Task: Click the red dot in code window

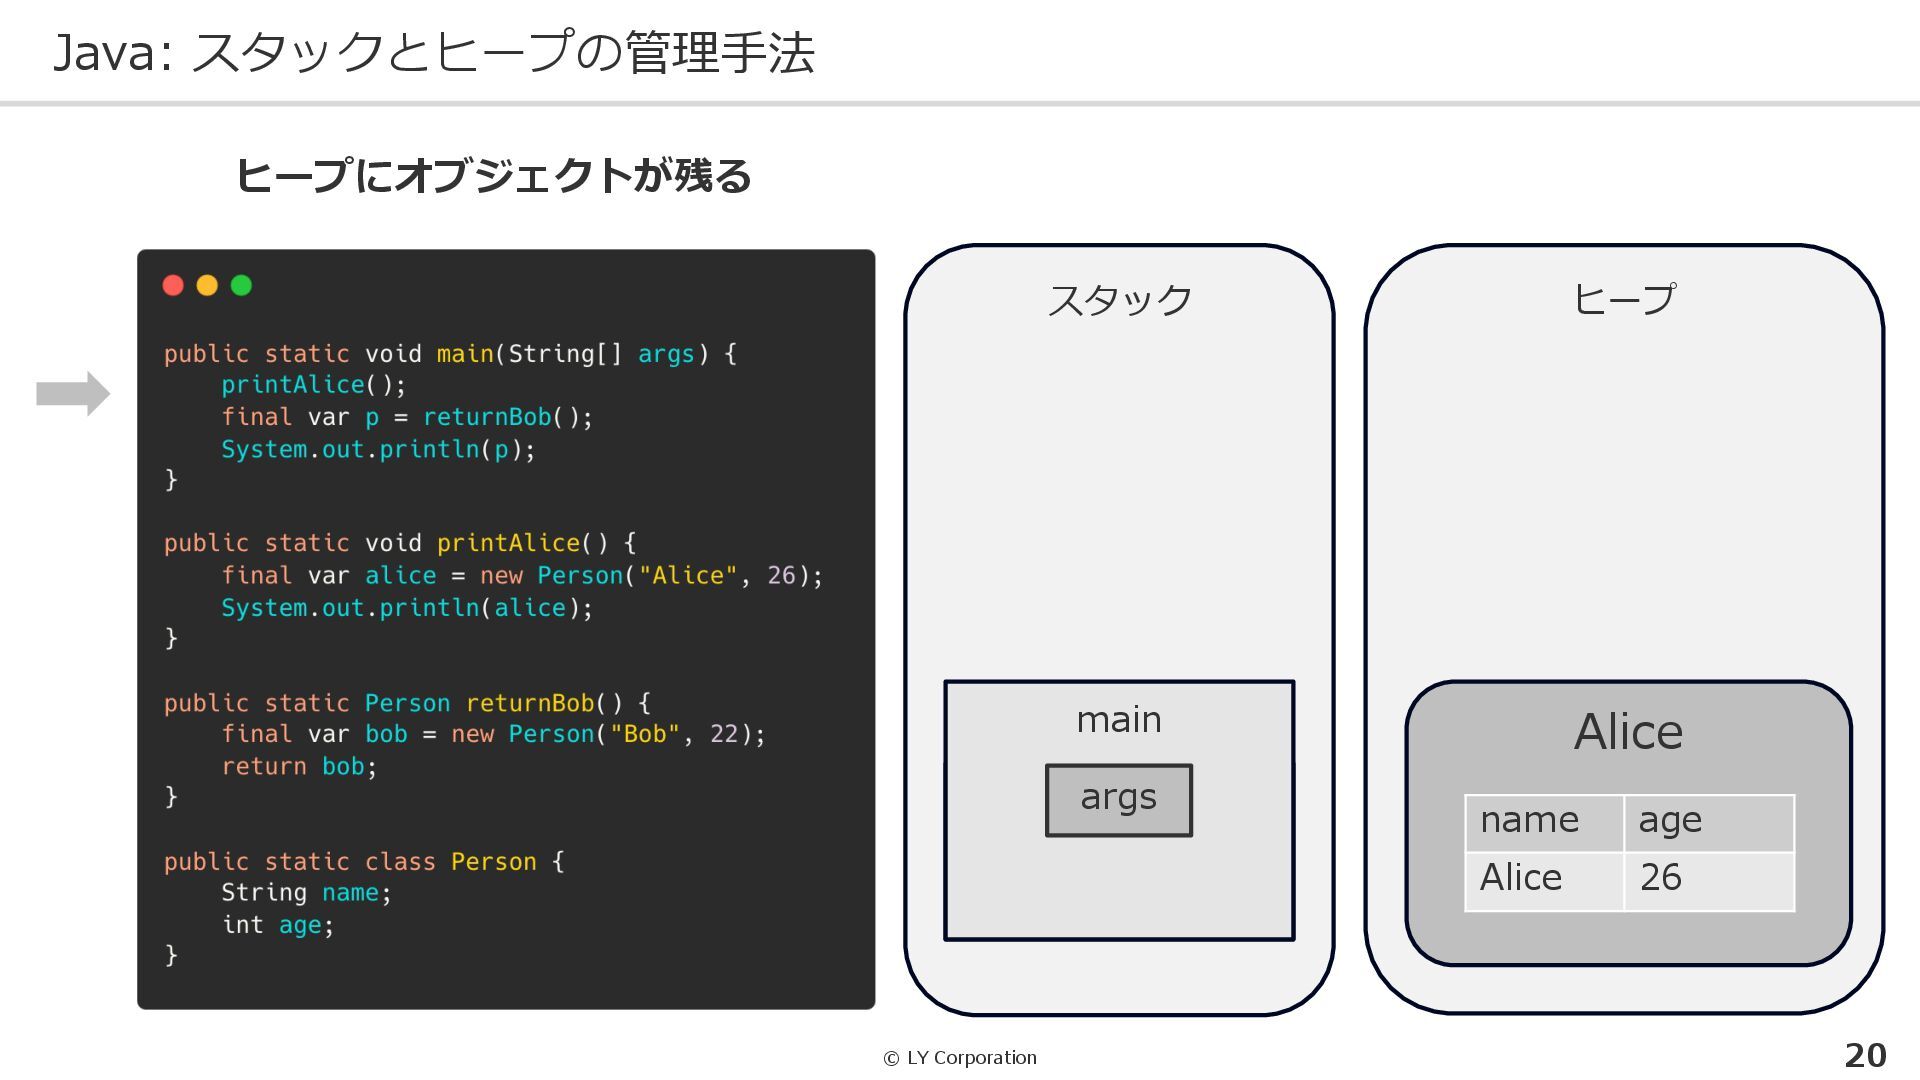Action: point(173,286)
